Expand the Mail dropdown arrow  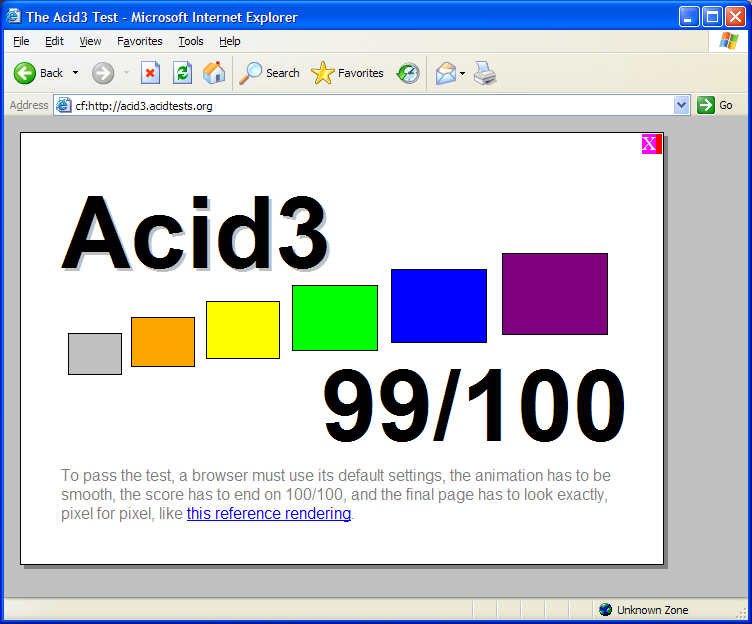[x=462, y=73]
